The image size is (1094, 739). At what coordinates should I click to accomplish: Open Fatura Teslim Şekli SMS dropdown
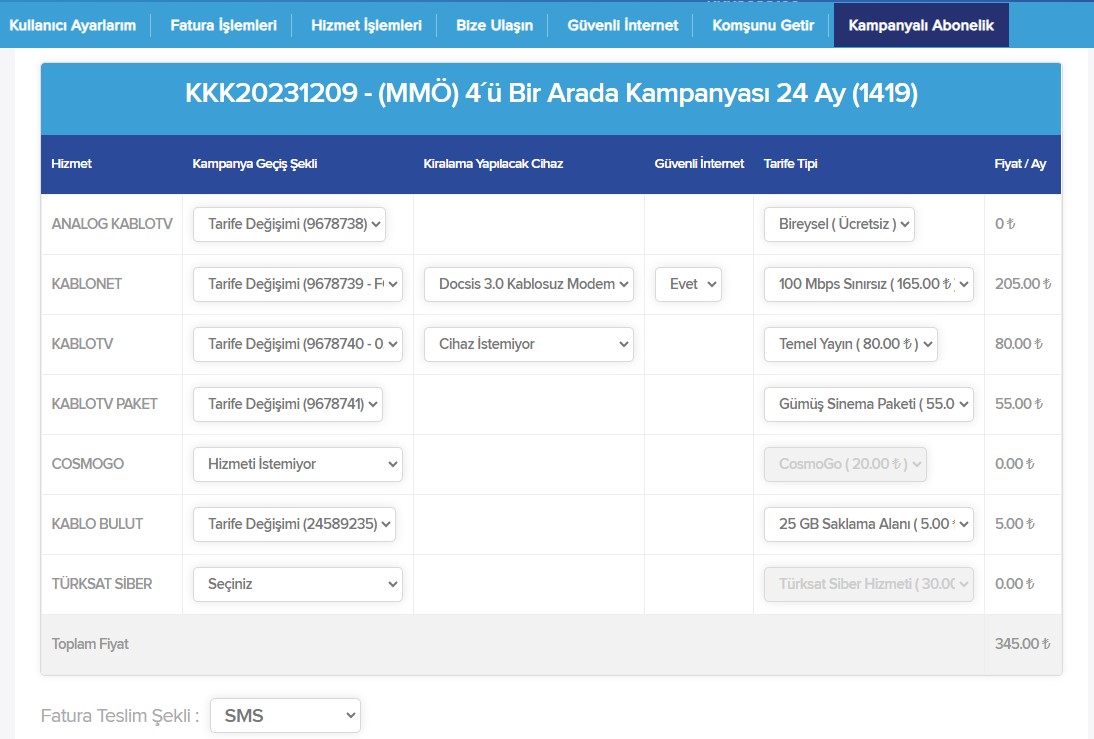(285, 715)
